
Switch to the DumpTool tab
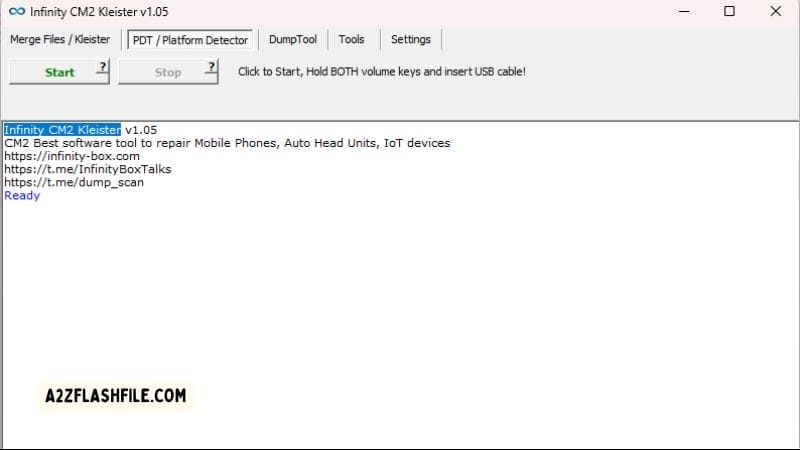pos(293,39)
